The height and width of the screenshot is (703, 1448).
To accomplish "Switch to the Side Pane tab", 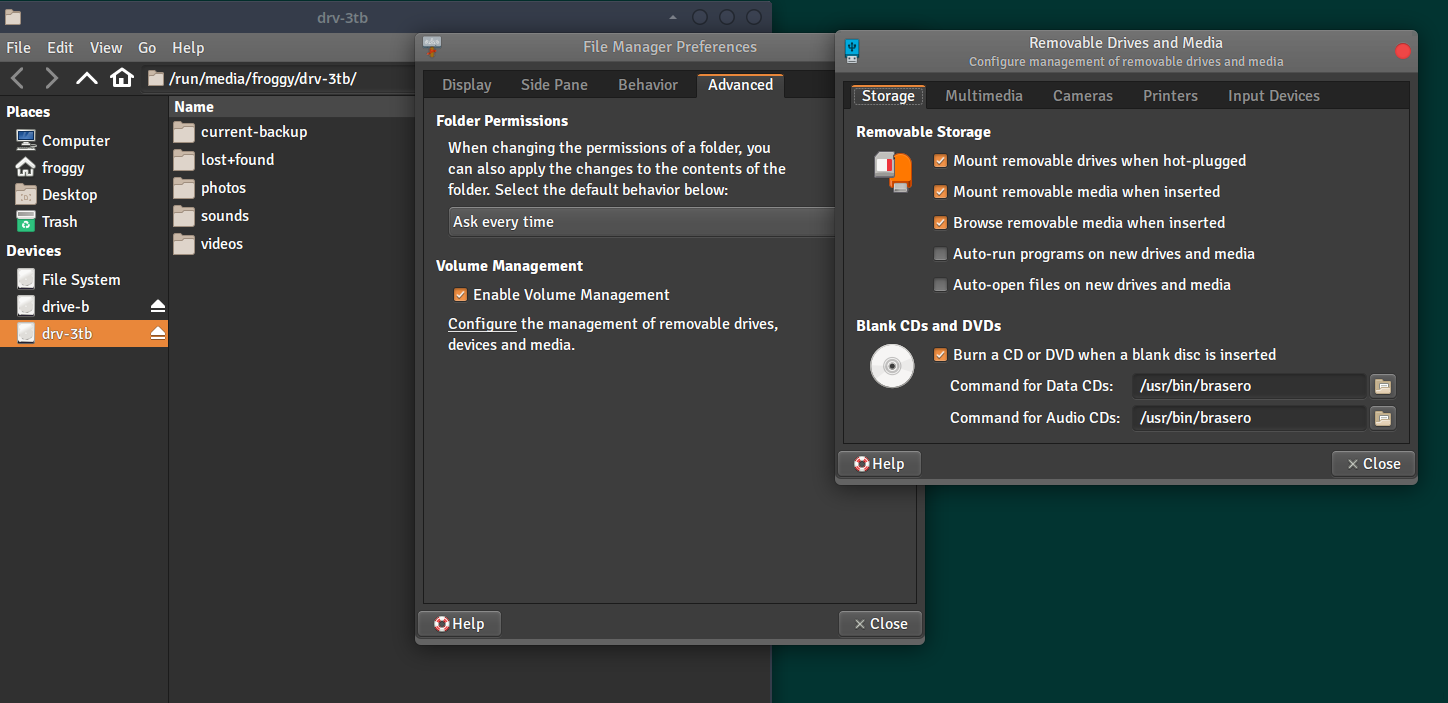I will coord(554,85).
